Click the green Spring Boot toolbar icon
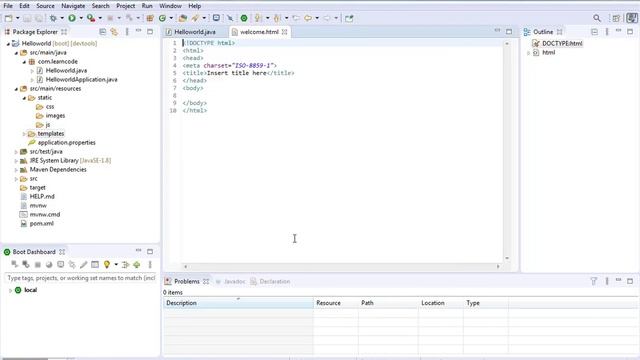Screen dimensions: 640x360 tap(244, 18)
